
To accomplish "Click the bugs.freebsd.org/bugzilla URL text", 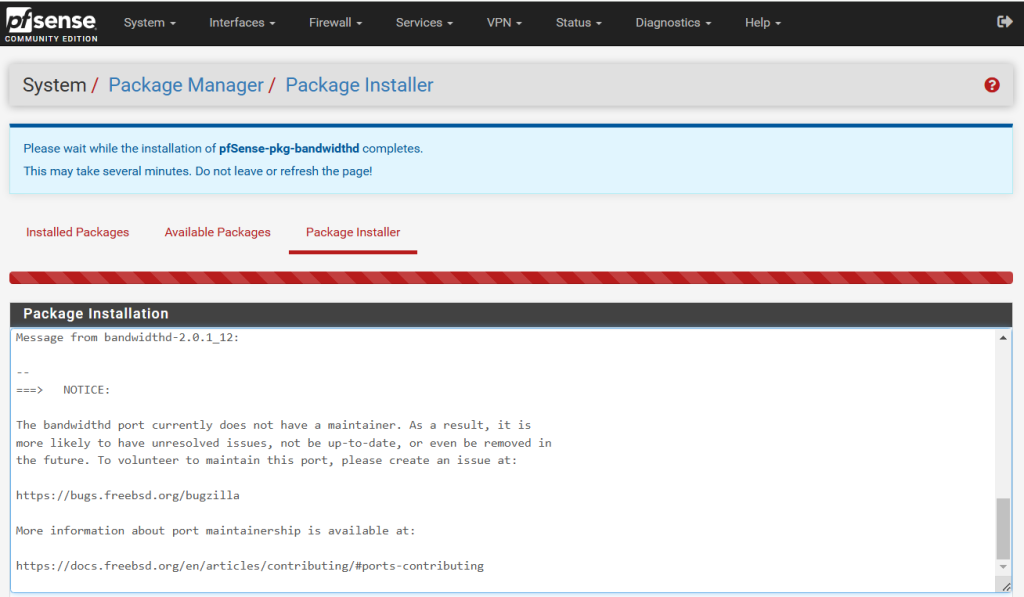I will (128, 496).
